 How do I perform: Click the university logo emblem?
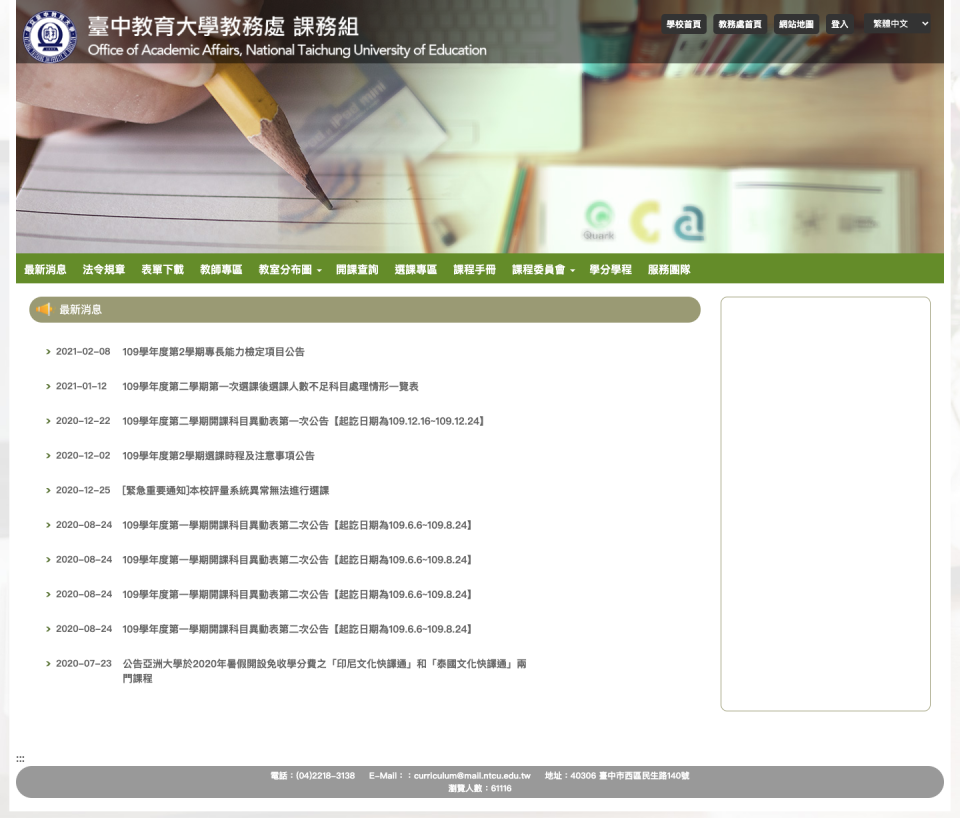(49, 36)
